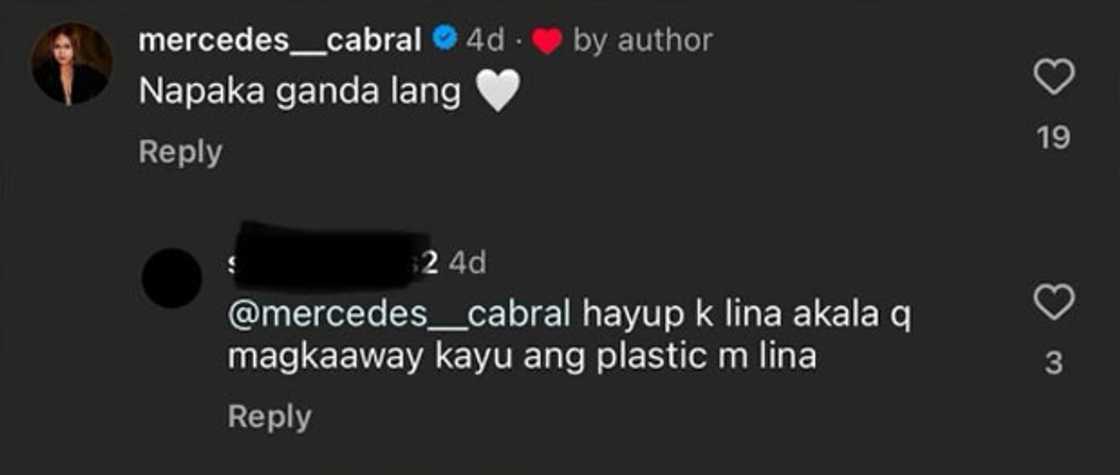
Task: Tap the 4d timestamp next to mercedes__cabral
Action: click(486, 41)
